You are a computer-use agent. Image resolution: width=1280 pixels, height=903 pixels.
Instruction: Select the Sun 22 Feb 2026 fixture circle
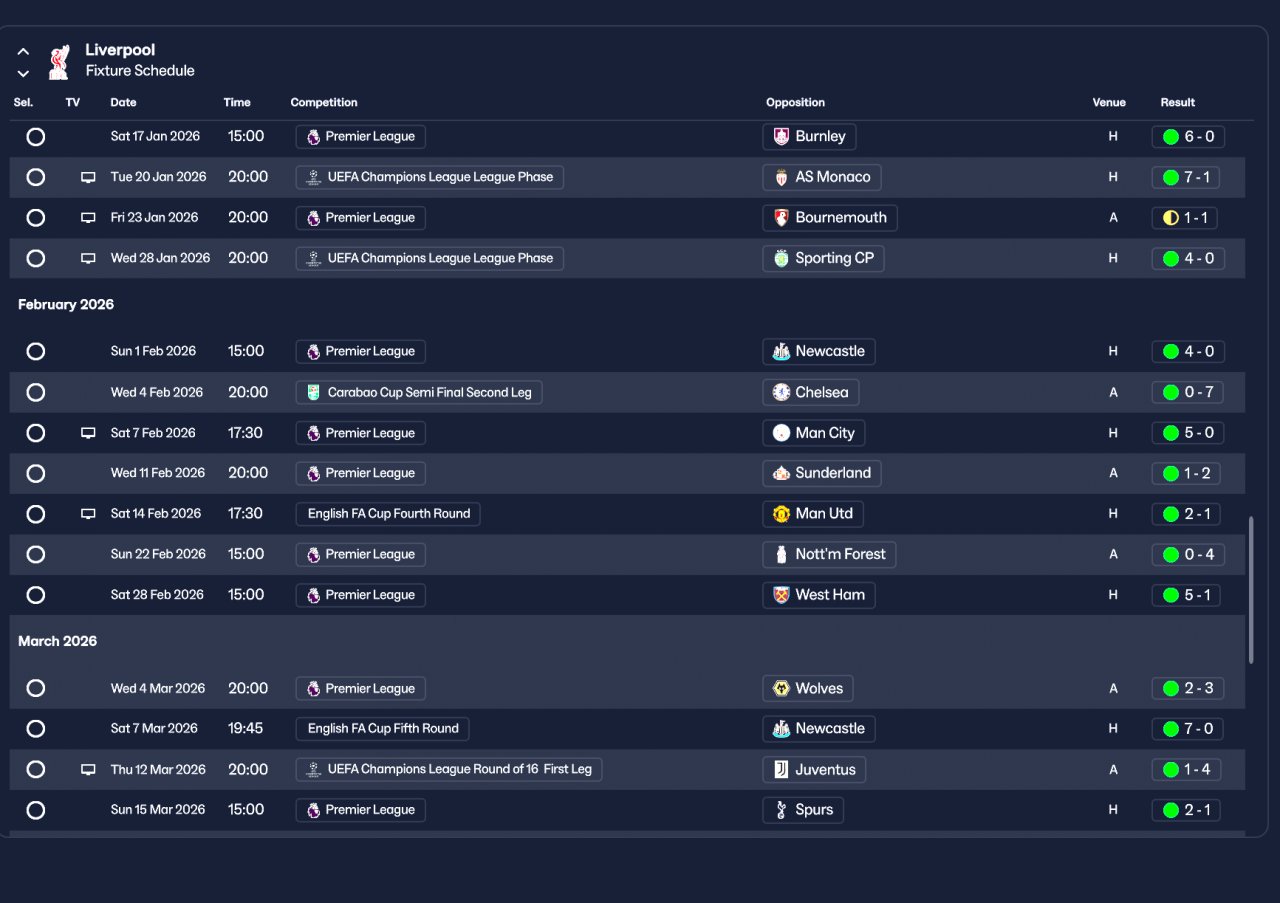tap(36, 554)
